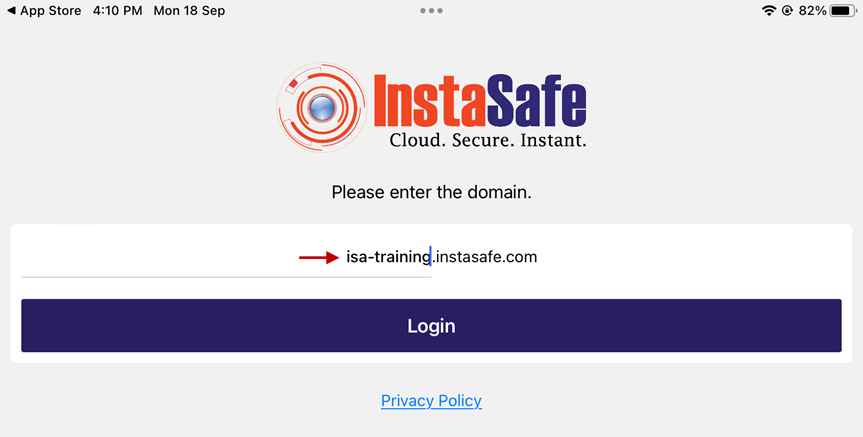Click the 4:10 PM clock
This screenshot has width=863, height=437.
point(117,10)
